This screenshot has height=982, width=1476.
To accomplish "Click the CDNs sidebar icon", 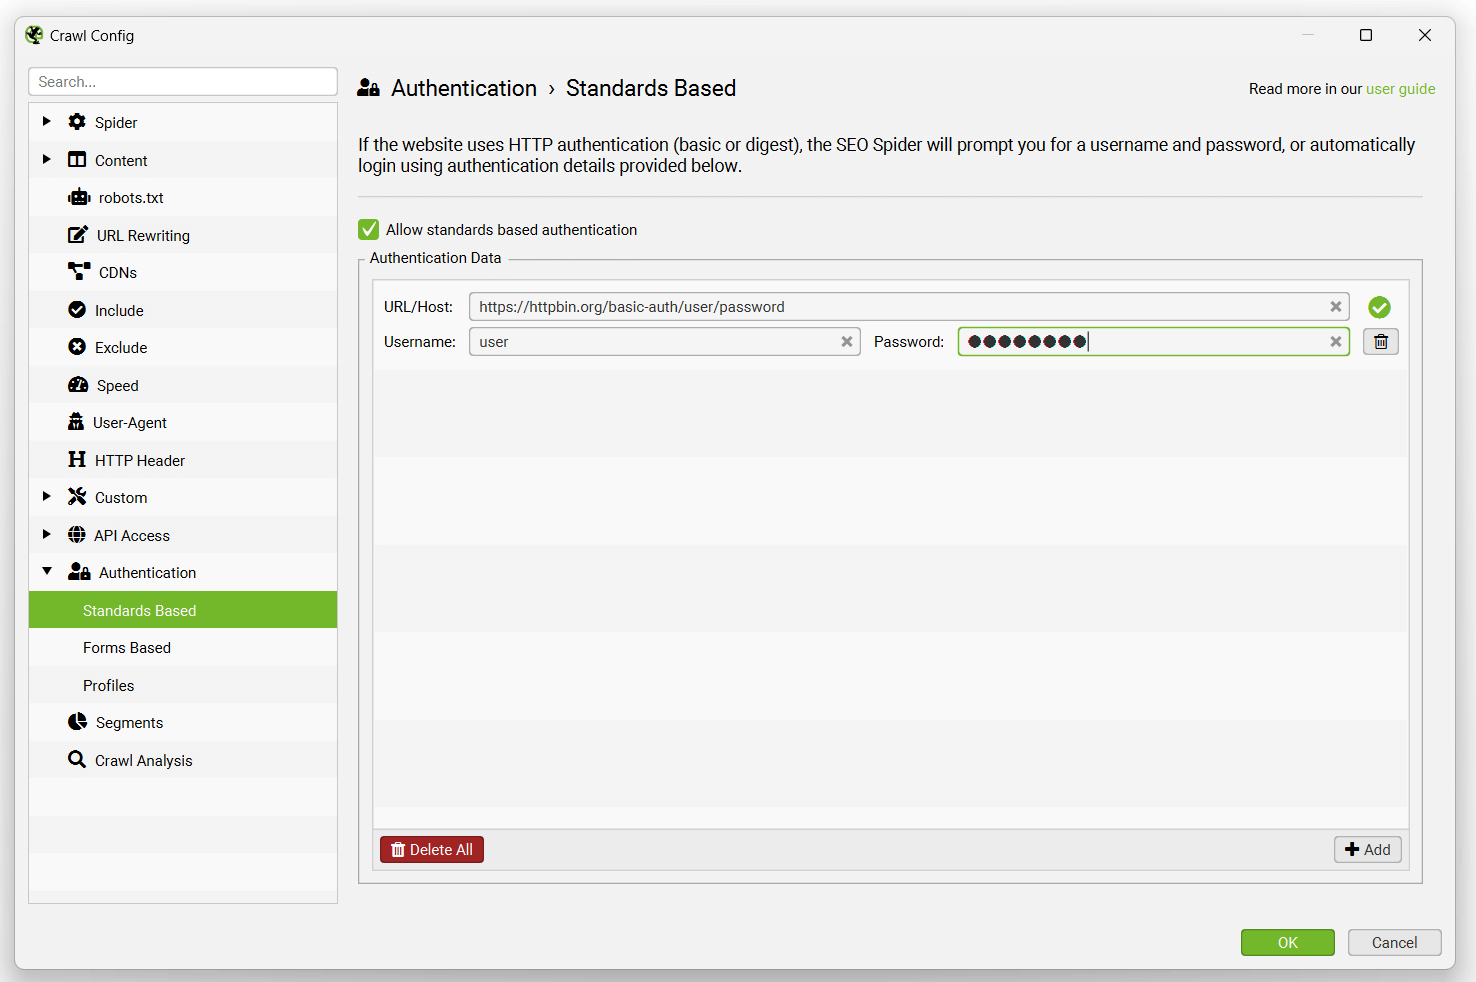I will [78, 271].
